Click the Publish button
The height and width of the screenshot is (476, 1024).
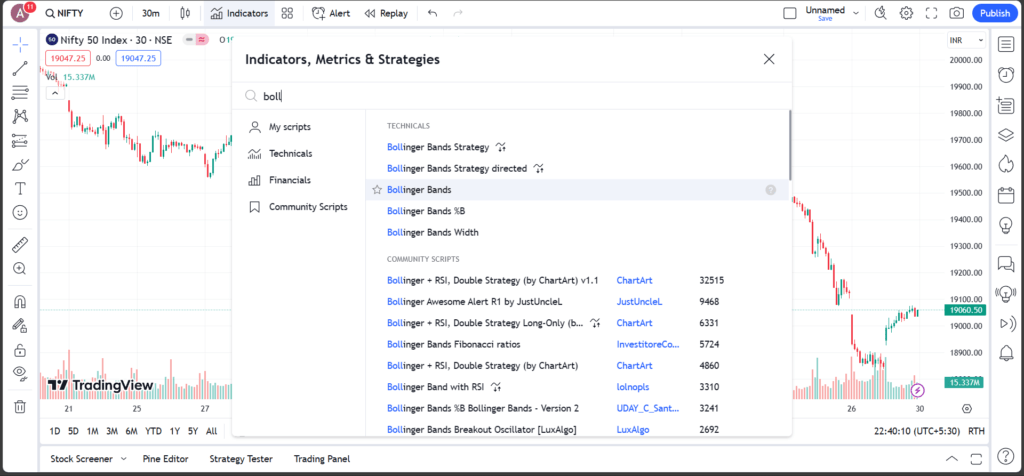click(x=994, y=13)
